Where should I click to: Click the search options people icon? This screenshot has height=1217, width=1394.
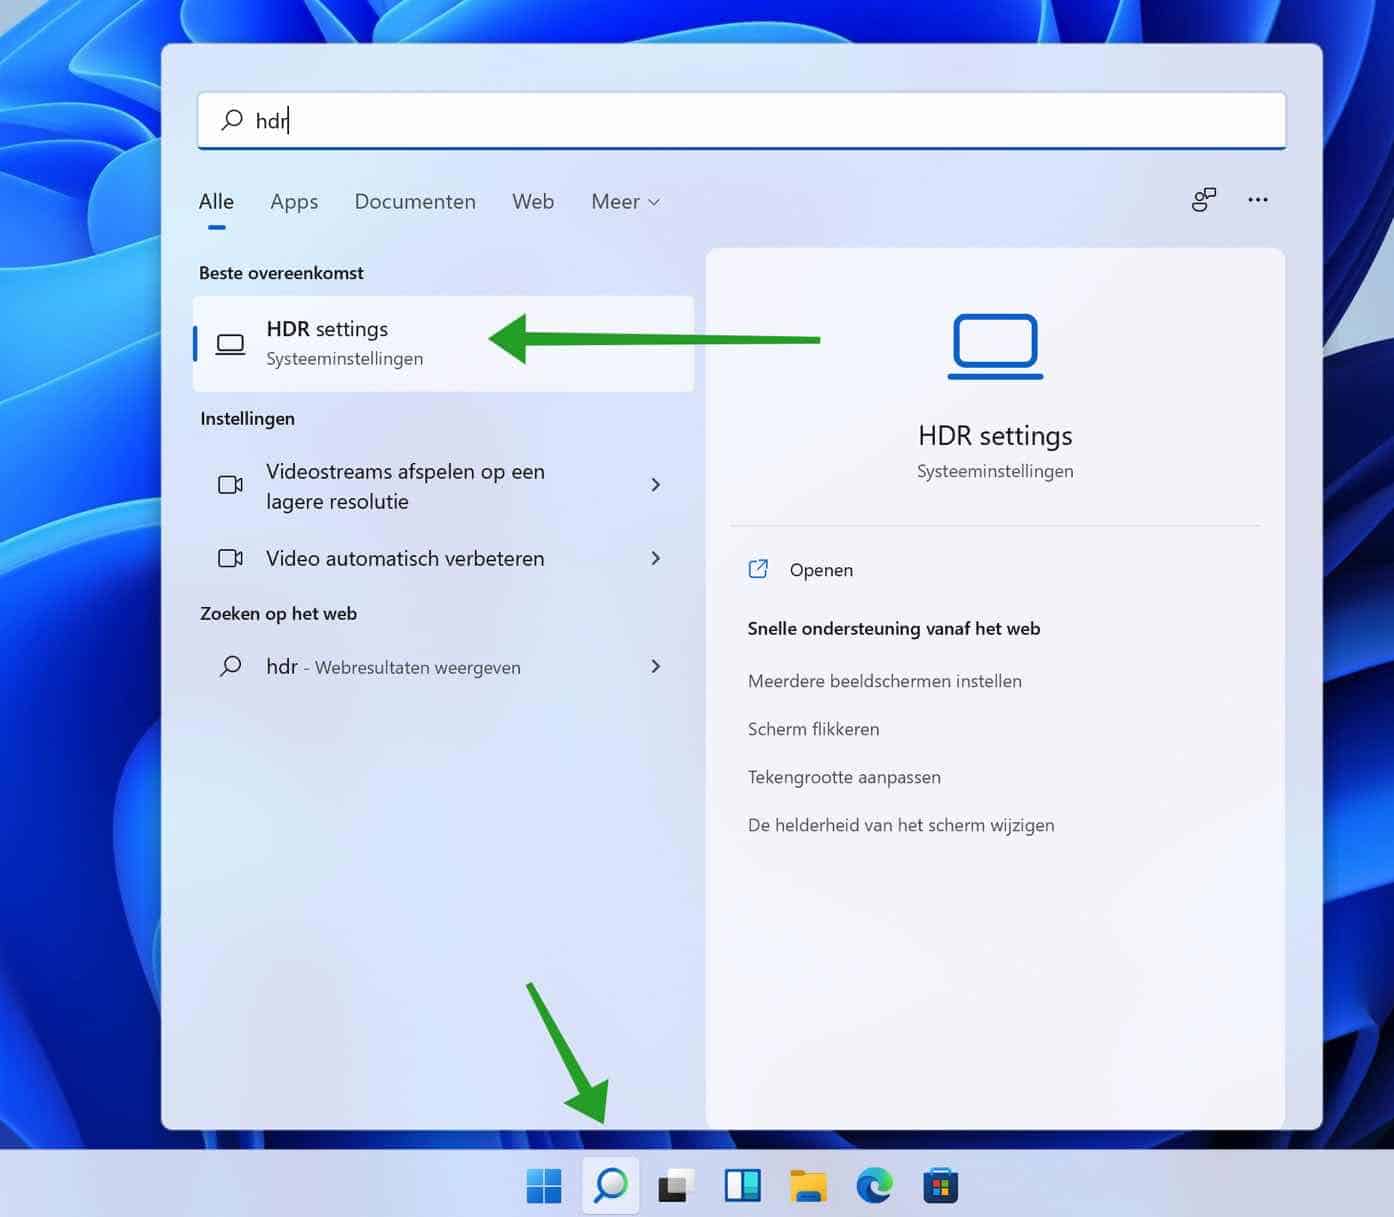pyautogui.click(x=1203, y=200)
